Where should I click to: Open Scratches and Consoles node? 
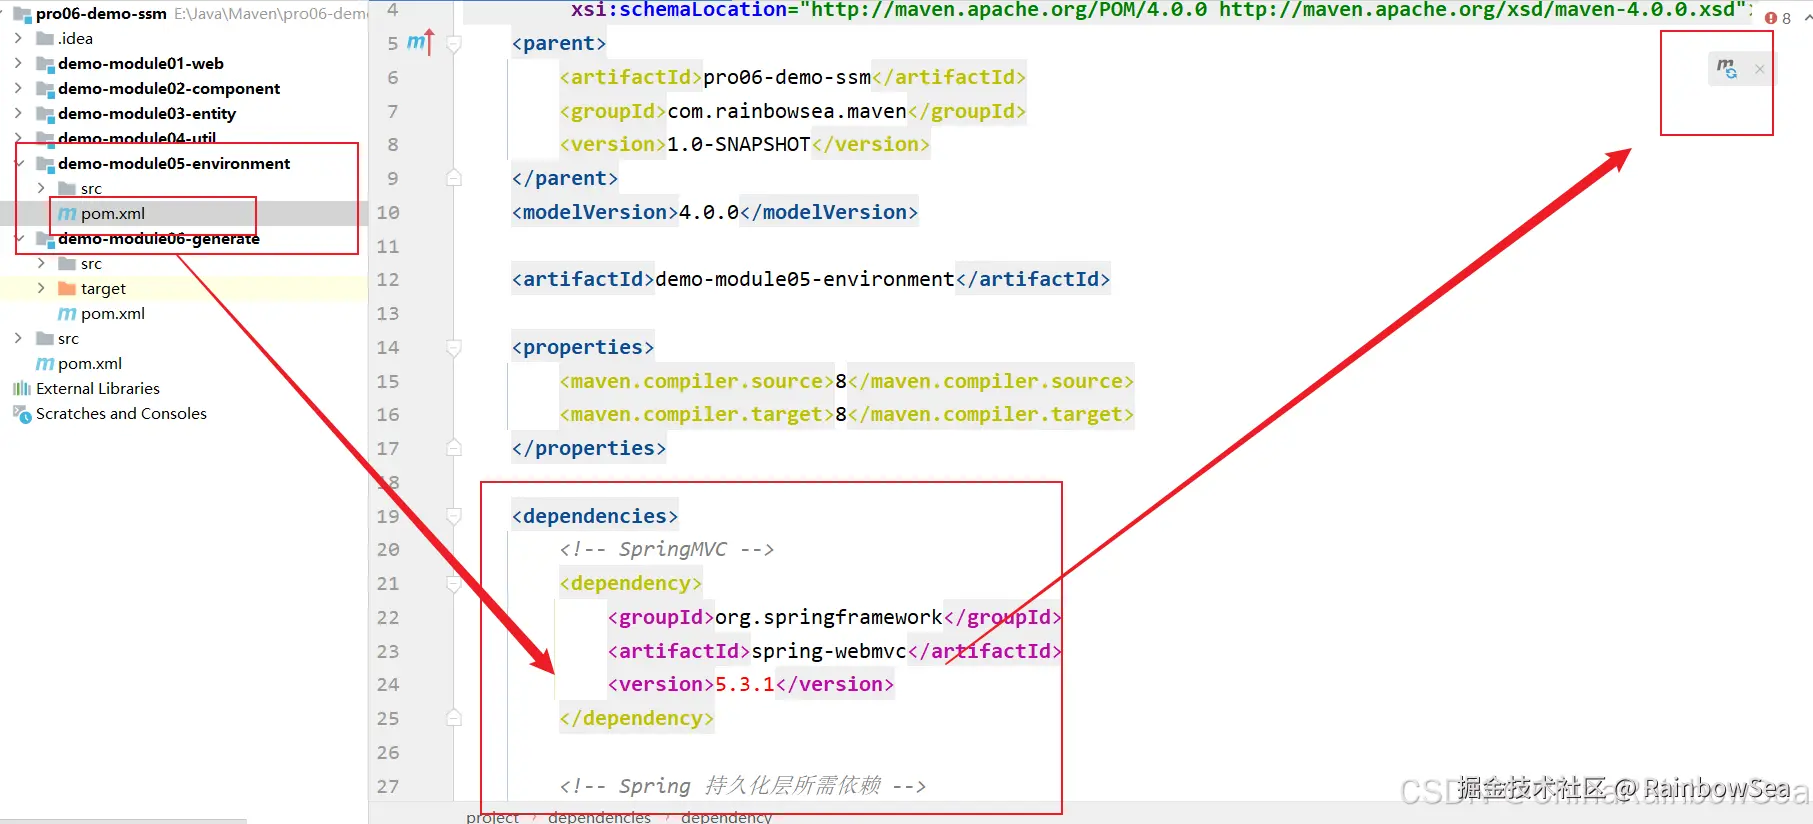pos(121,413)
